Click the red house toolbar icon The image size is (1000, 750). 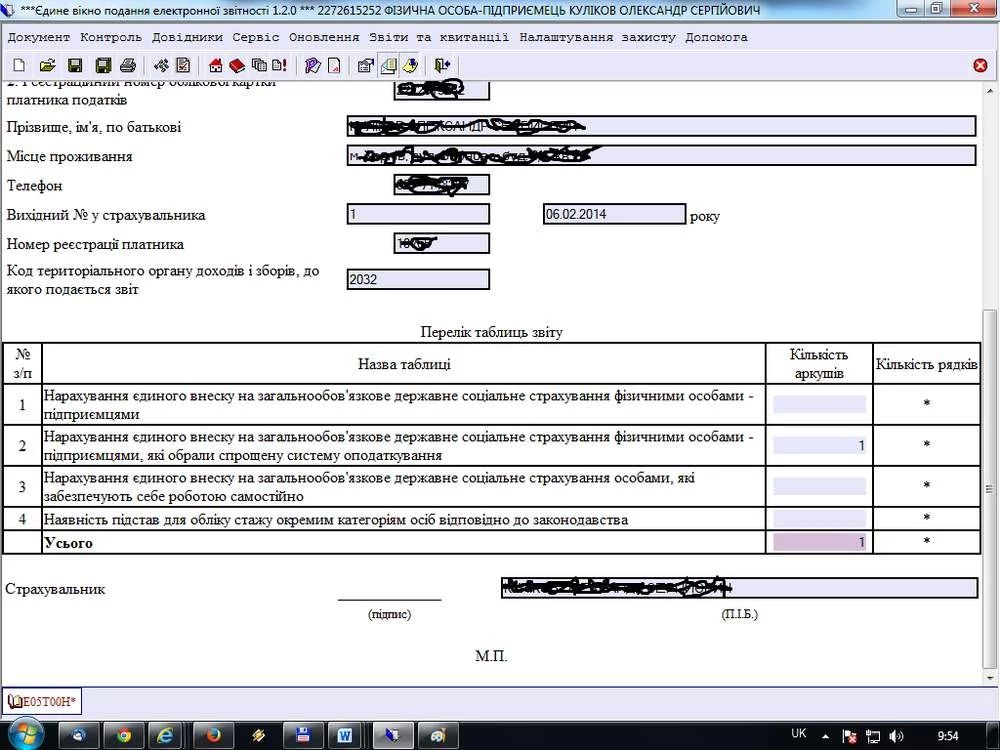coord(215,66)
